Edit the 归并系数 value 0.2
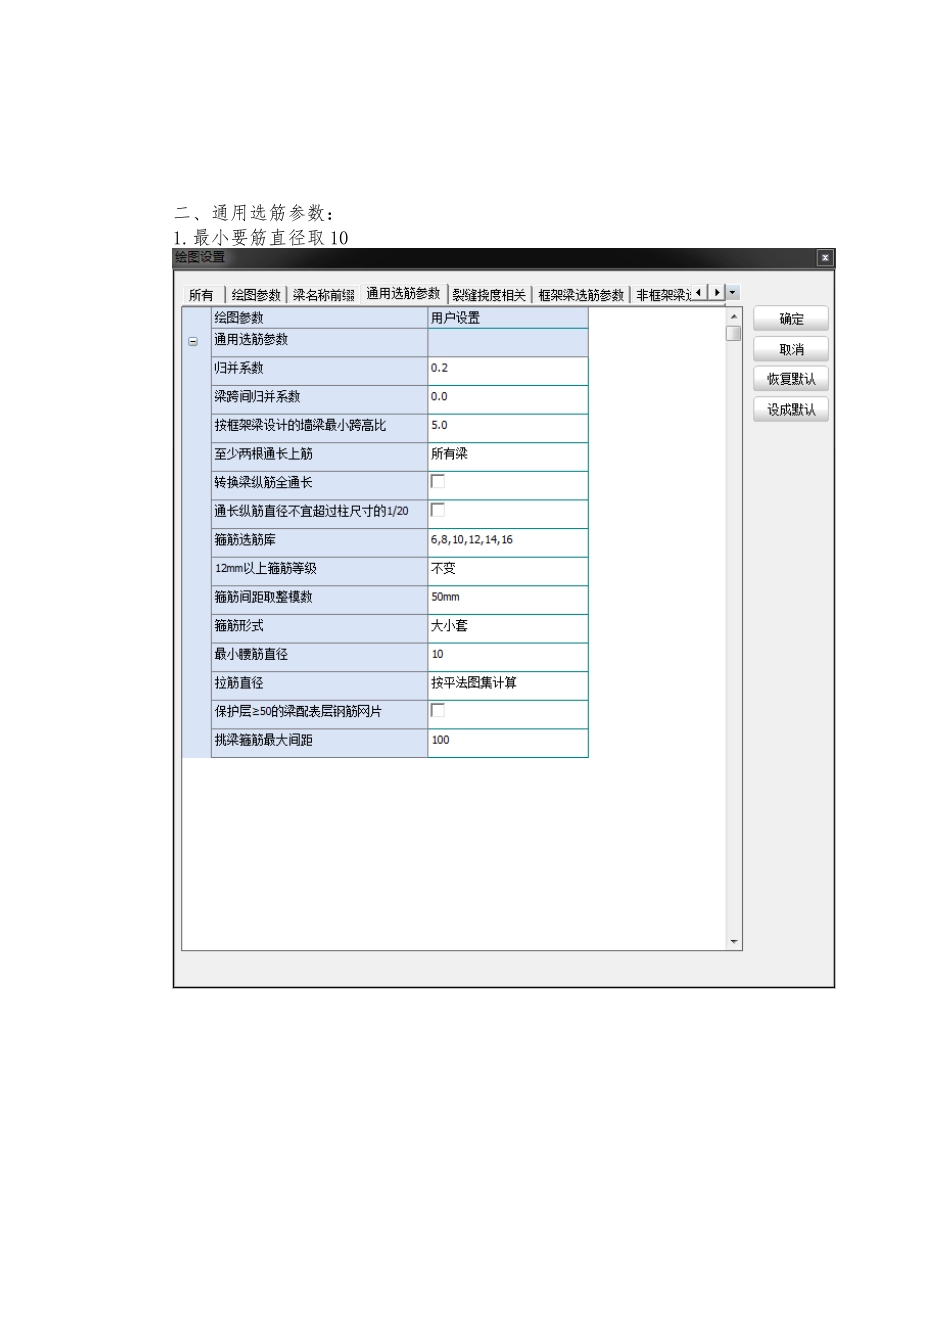The image size is (950, 1344). (508, 370)
